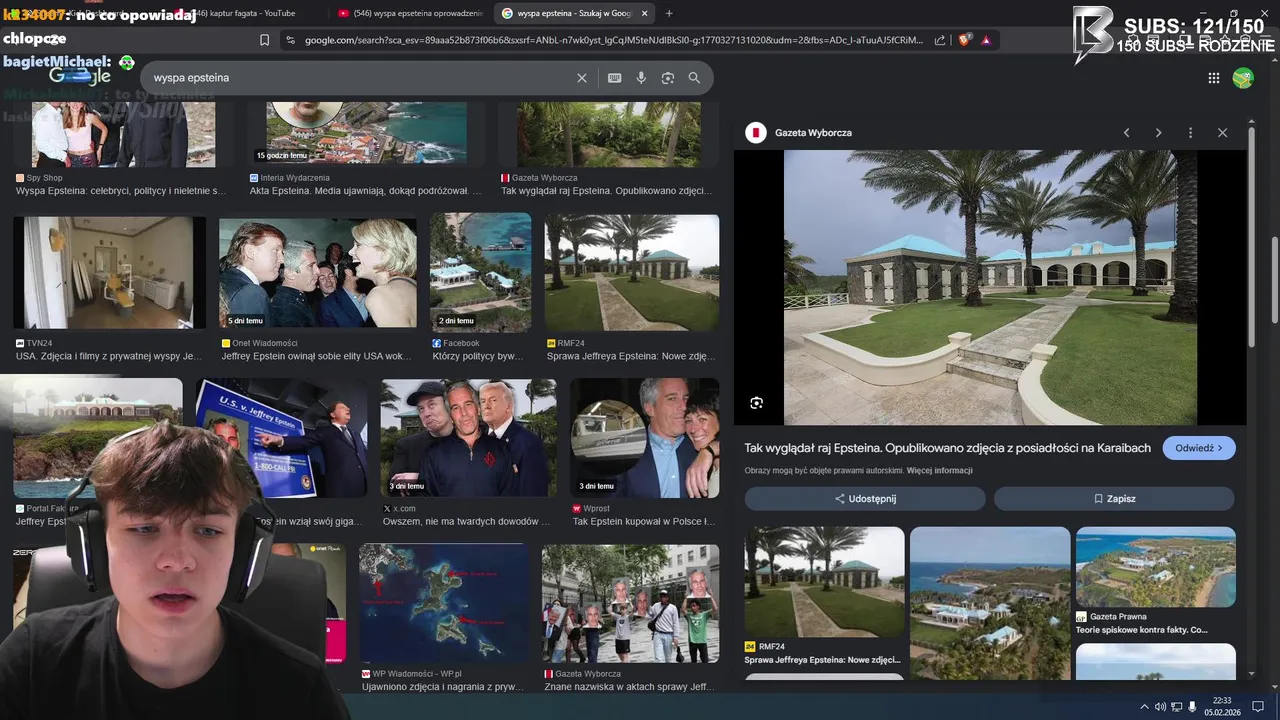This screenshot has height=720, width=1280.
Task: Open the volume control in the taskbar
Action: [1160, 707]
